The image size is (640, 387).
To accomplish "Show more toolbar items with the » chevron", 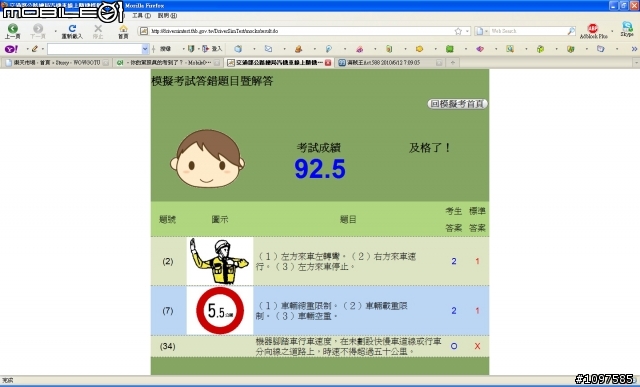I will click(x=634, y=49).
